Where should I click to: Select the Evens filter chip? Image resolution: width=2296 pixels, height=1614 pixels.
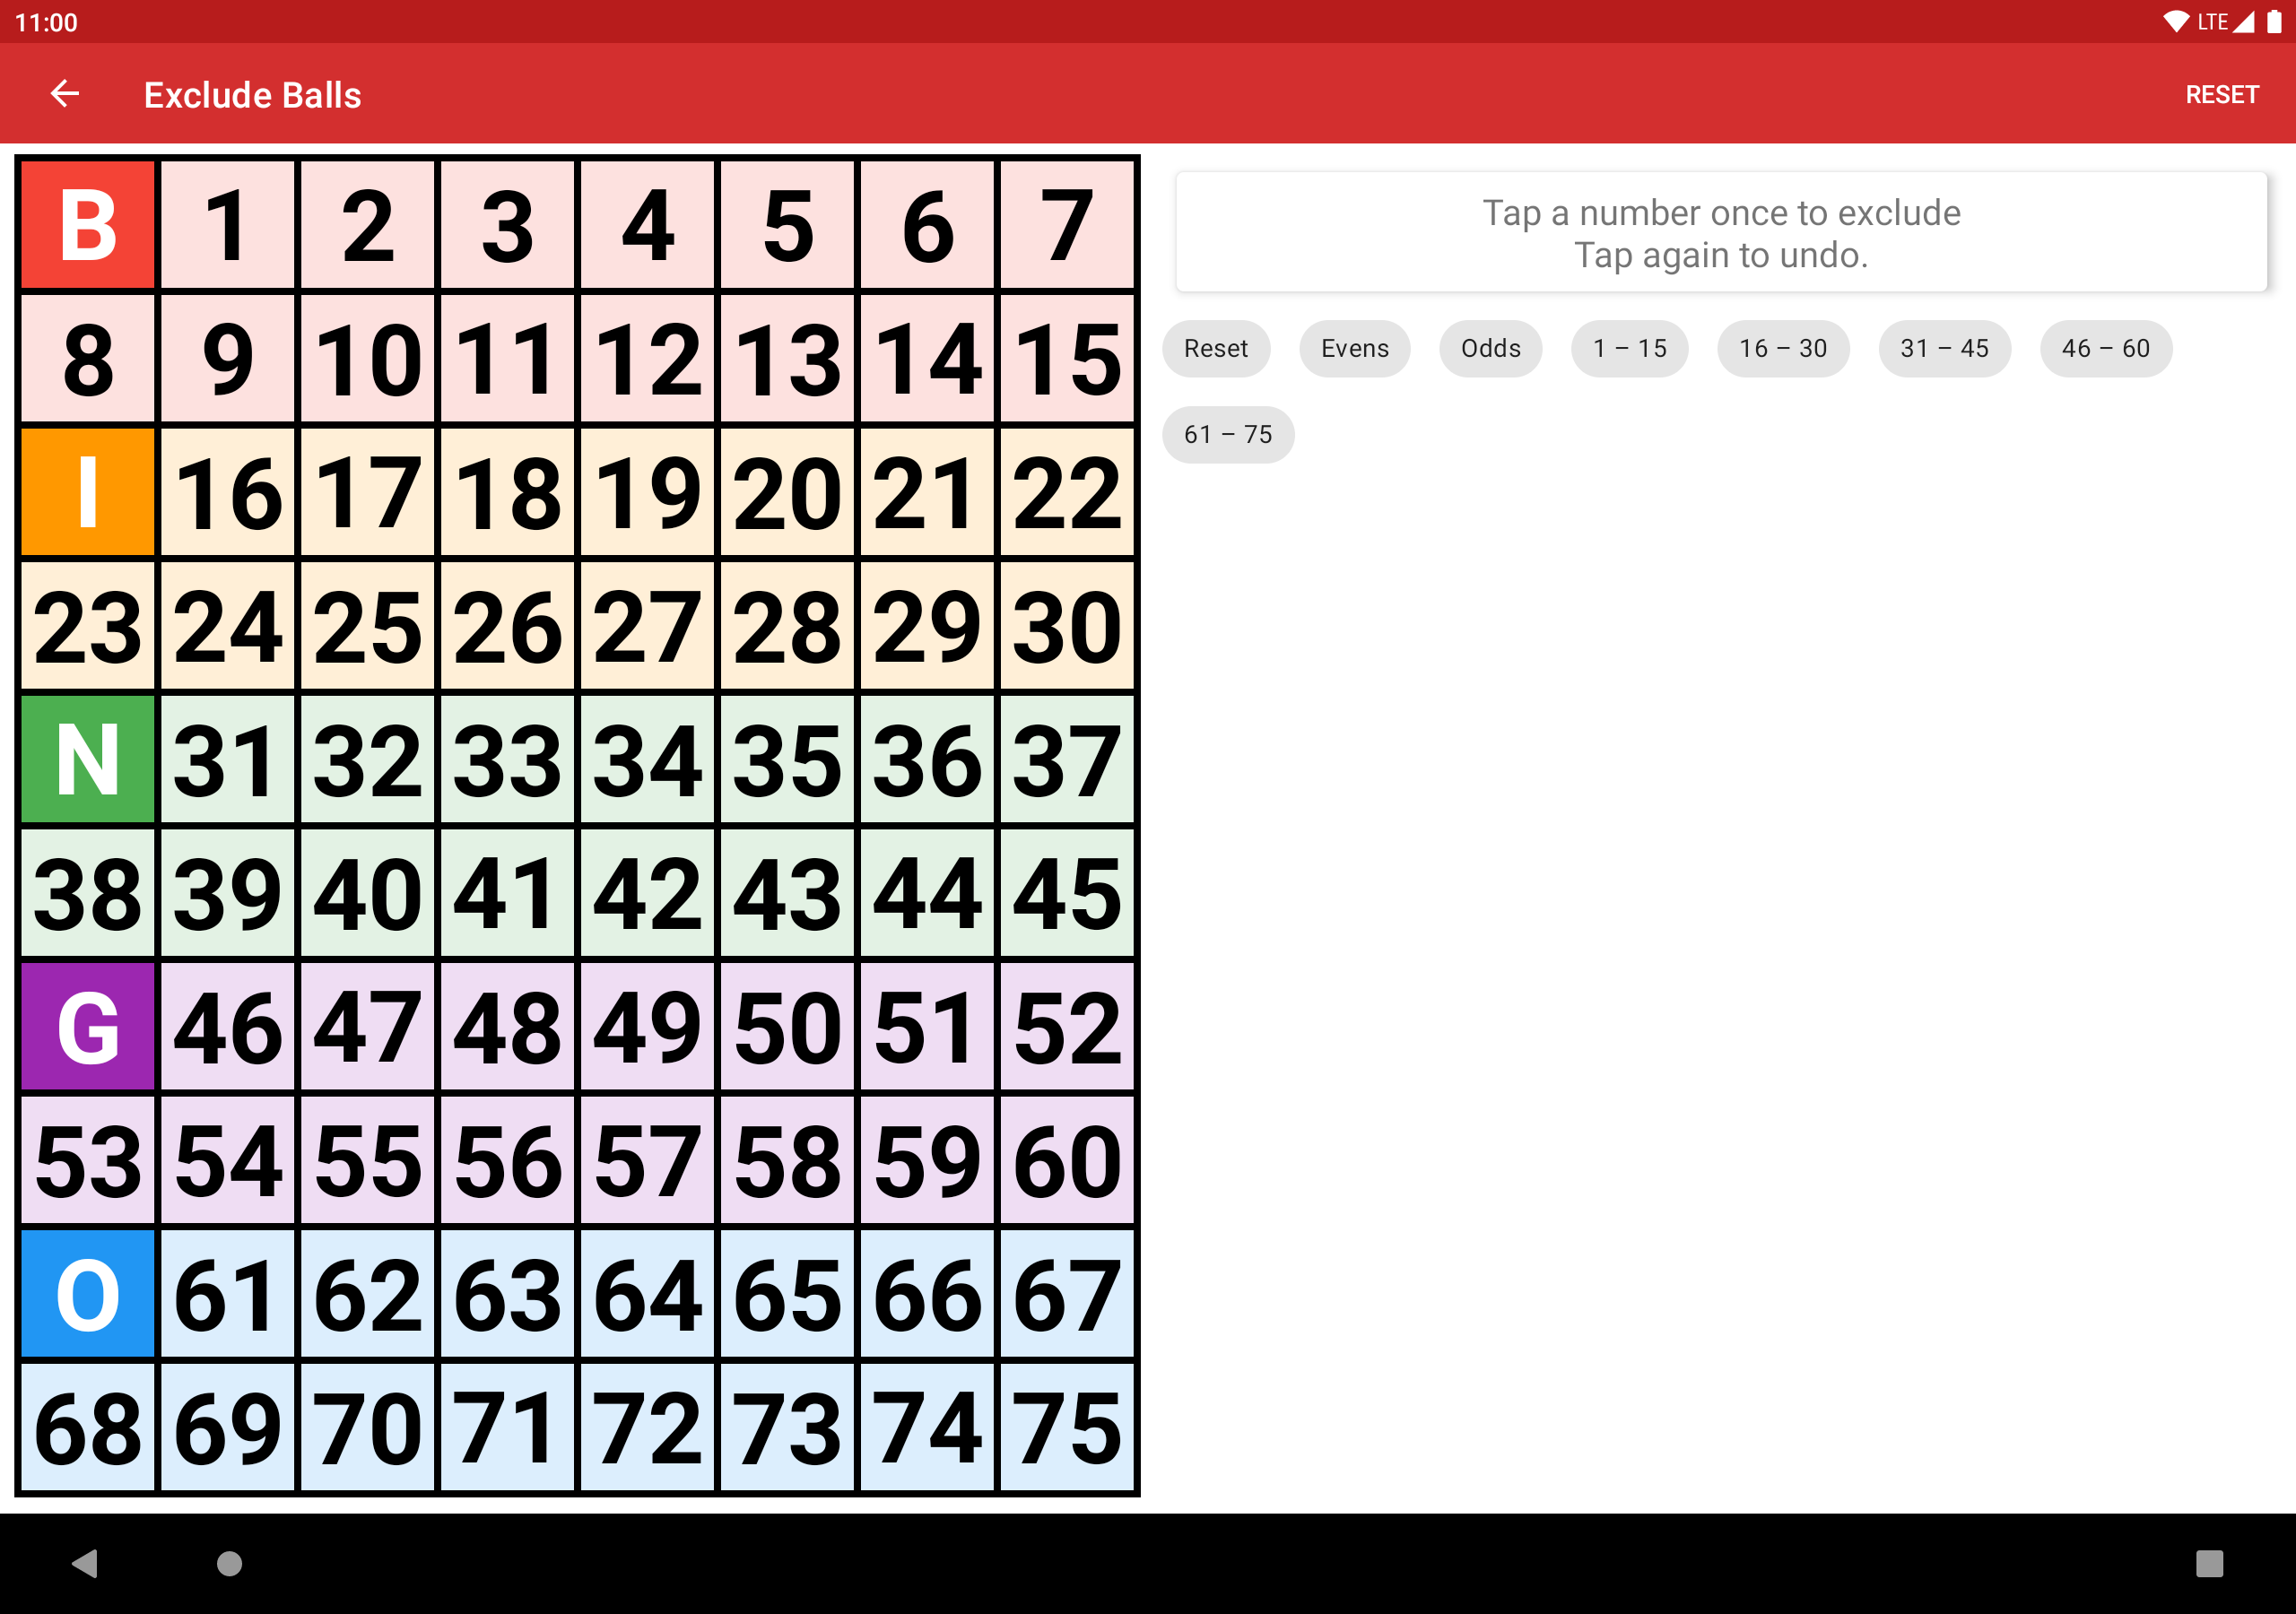(x=1354, y=349)
